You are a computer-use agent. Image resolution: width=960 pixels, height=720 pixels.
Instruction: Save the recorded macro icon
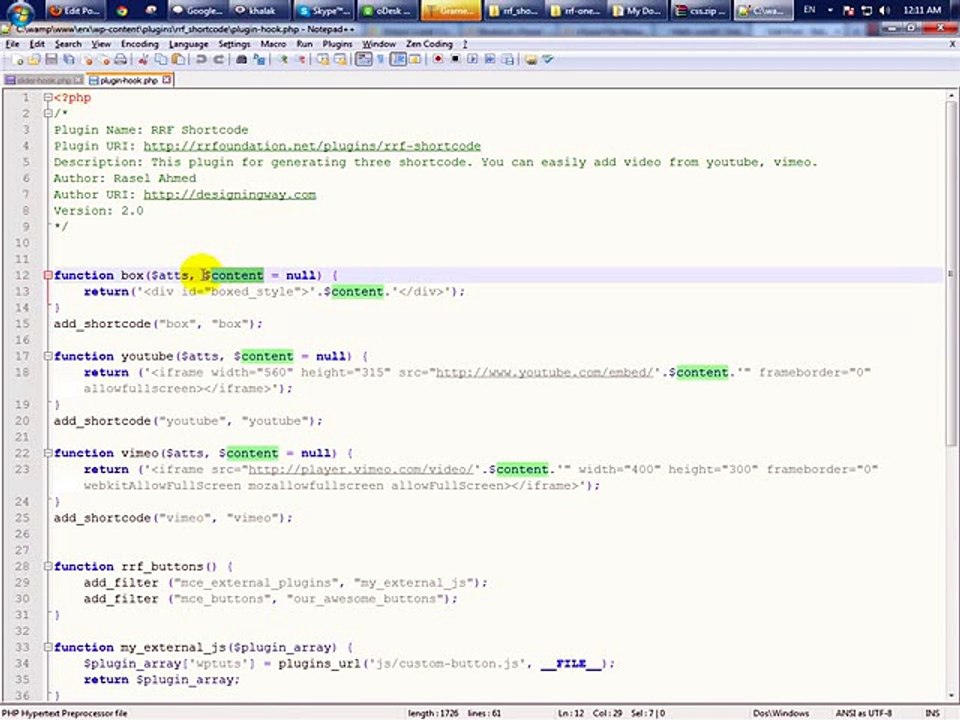click(x=508, y=59)
